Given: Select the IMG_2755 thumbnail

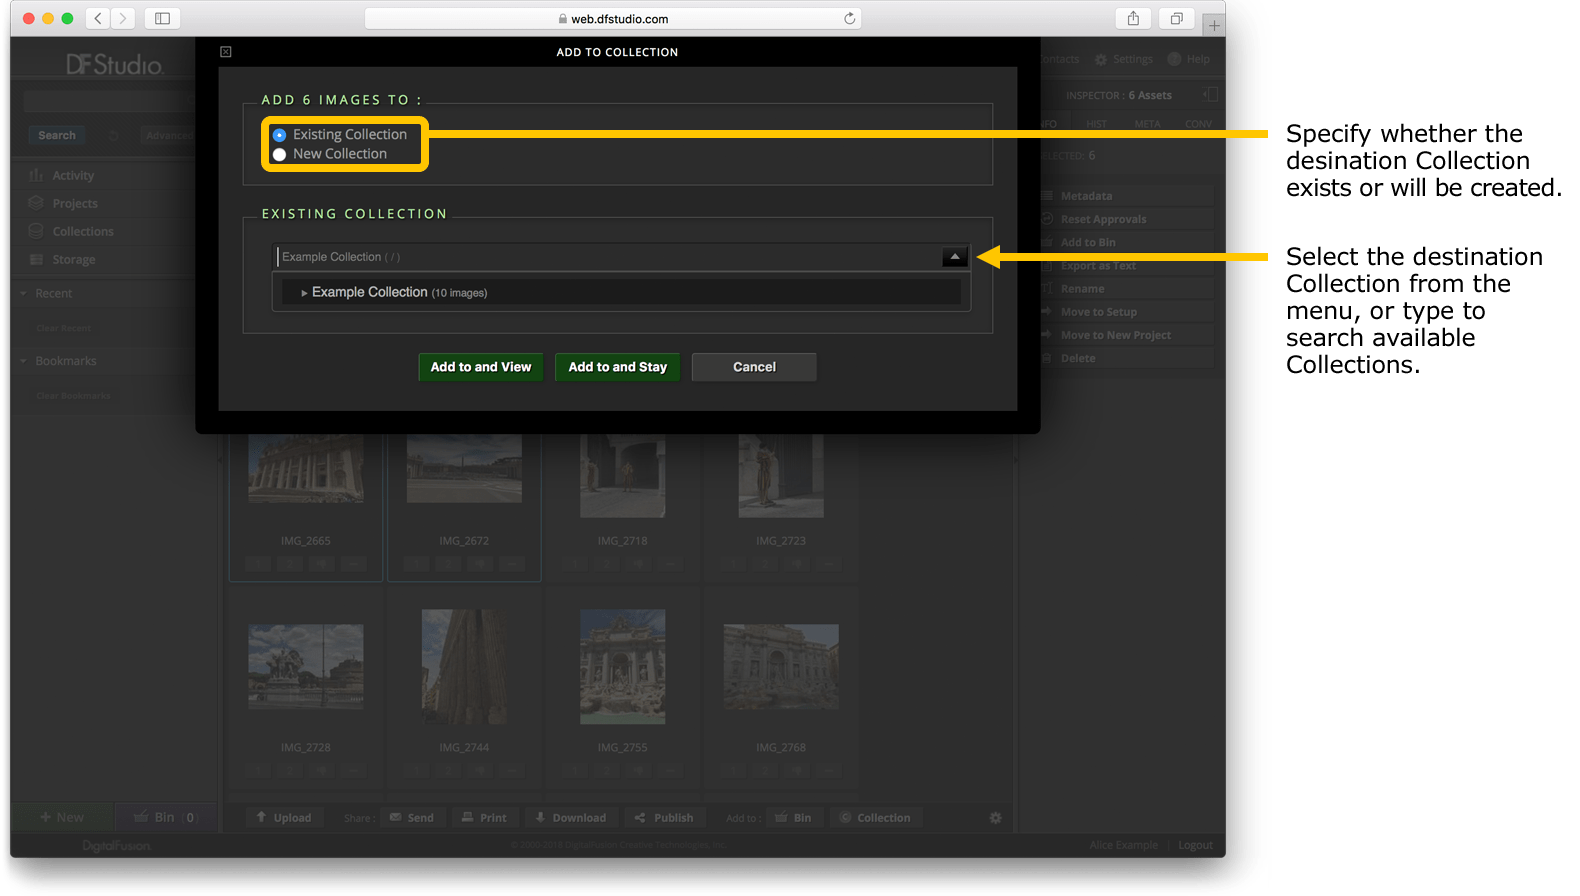Looking at the screenshot, I should click(622, 667).
